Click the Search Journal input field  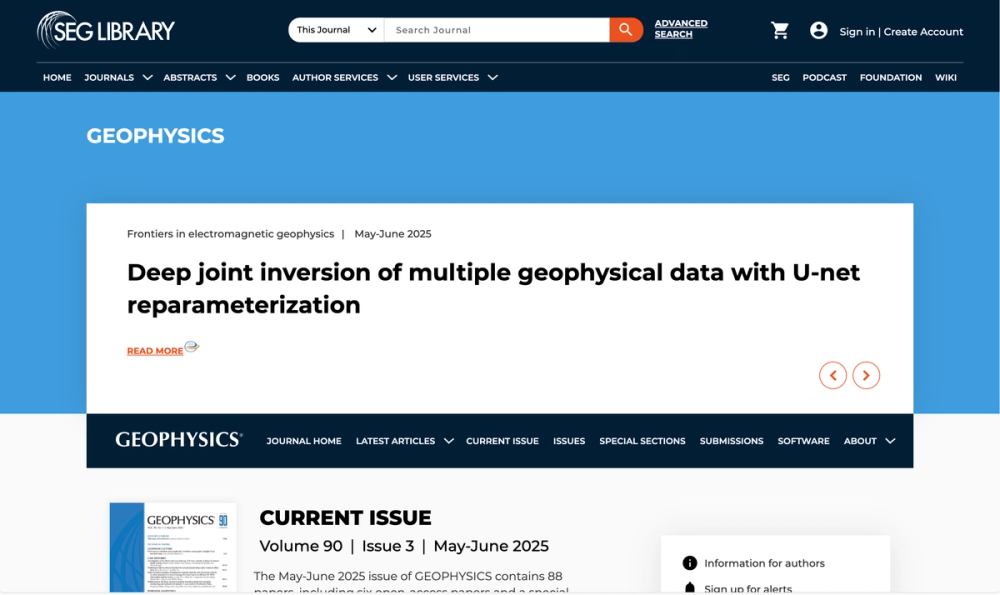pyautogui.click(x=497, y=30)
